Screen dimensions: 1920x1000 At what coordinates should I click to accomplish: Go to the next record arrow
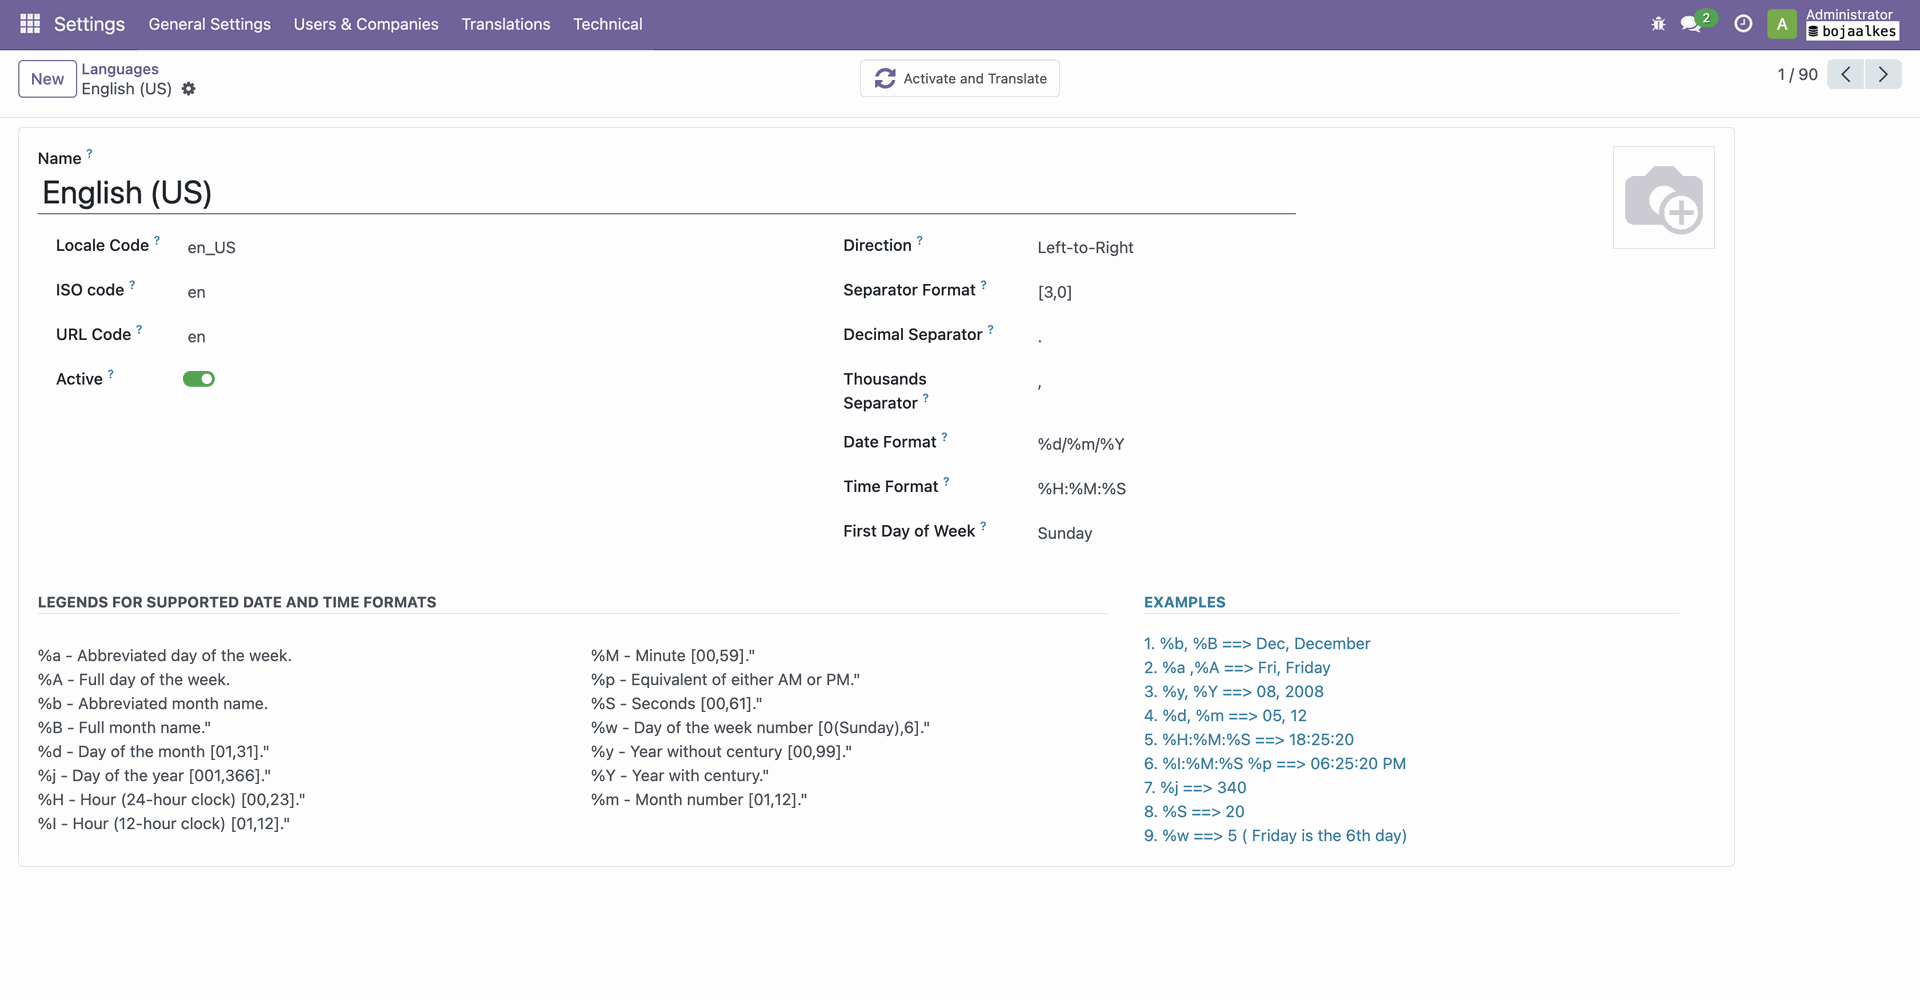pyautogui.click(x=1883, y=74)
